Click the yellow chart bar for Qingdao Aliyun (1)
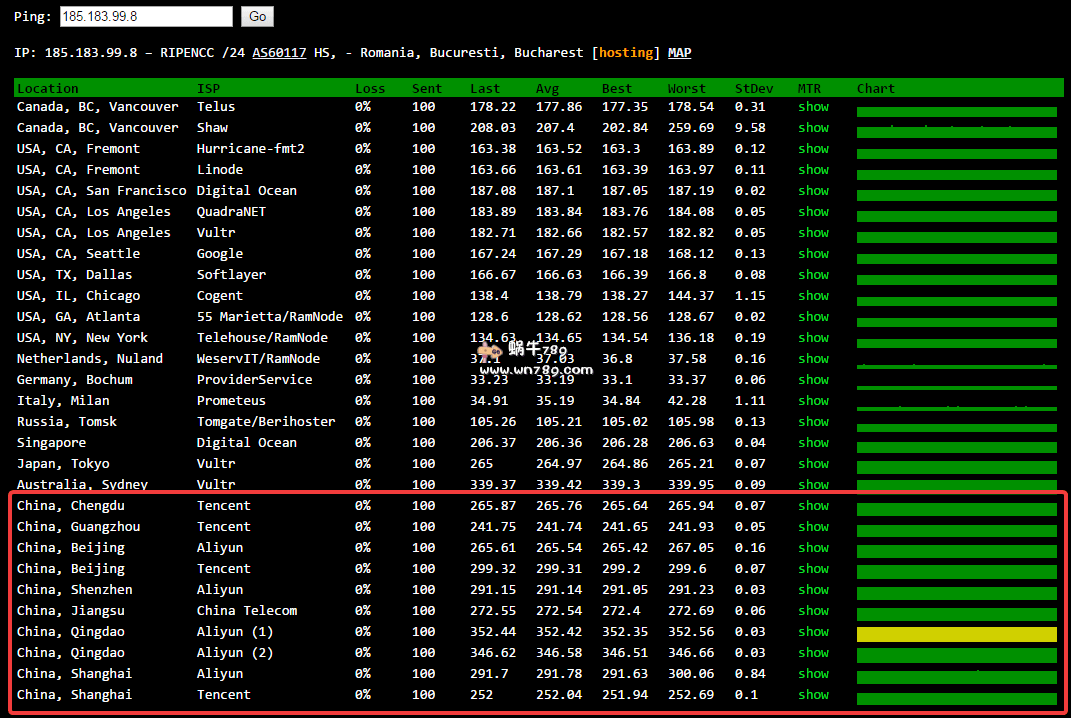The width and height of the screenshot is (1071, 718). click(956, 634)
